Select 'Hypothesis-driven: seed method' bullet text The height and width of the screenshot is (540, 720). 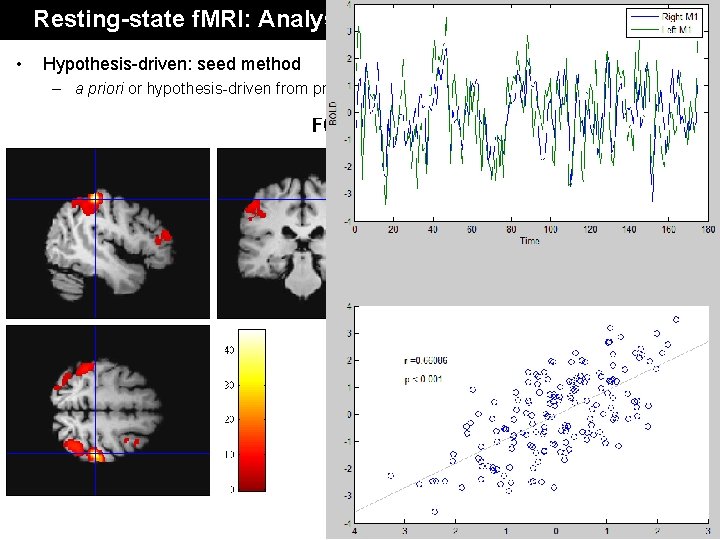tap(172, 64)
